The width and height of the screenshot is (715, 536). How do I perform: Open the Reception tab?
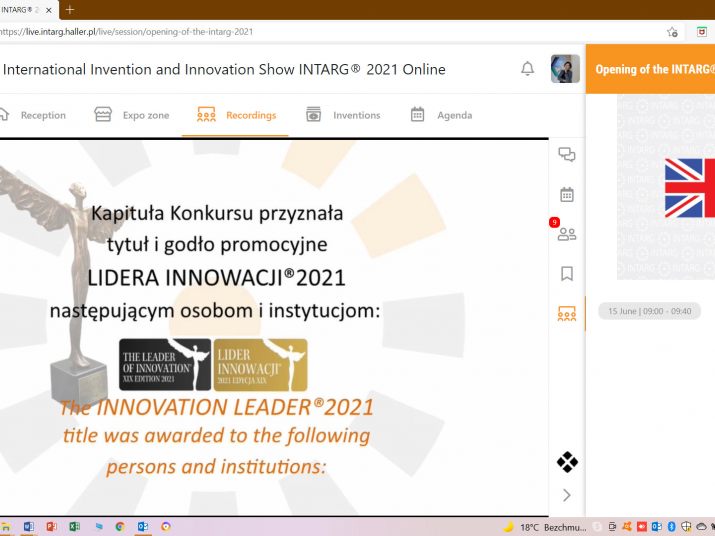pyautogui.click(x=33, y=115)
